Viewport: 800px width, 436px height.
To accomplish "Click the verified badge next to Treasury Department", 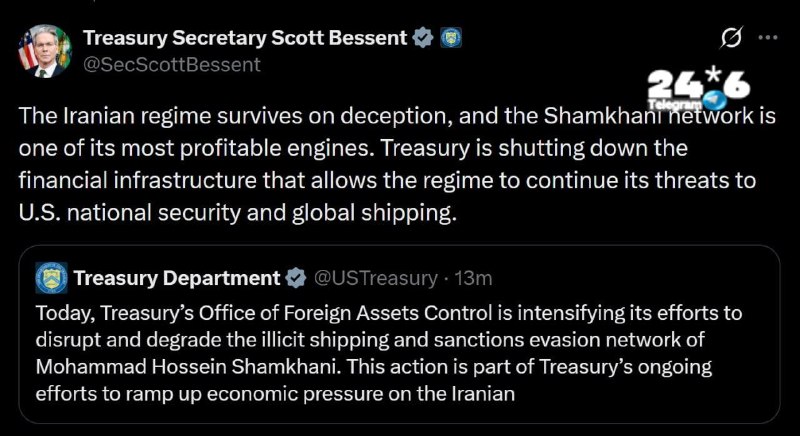I will pyautogui.click(x=295, y=278).
